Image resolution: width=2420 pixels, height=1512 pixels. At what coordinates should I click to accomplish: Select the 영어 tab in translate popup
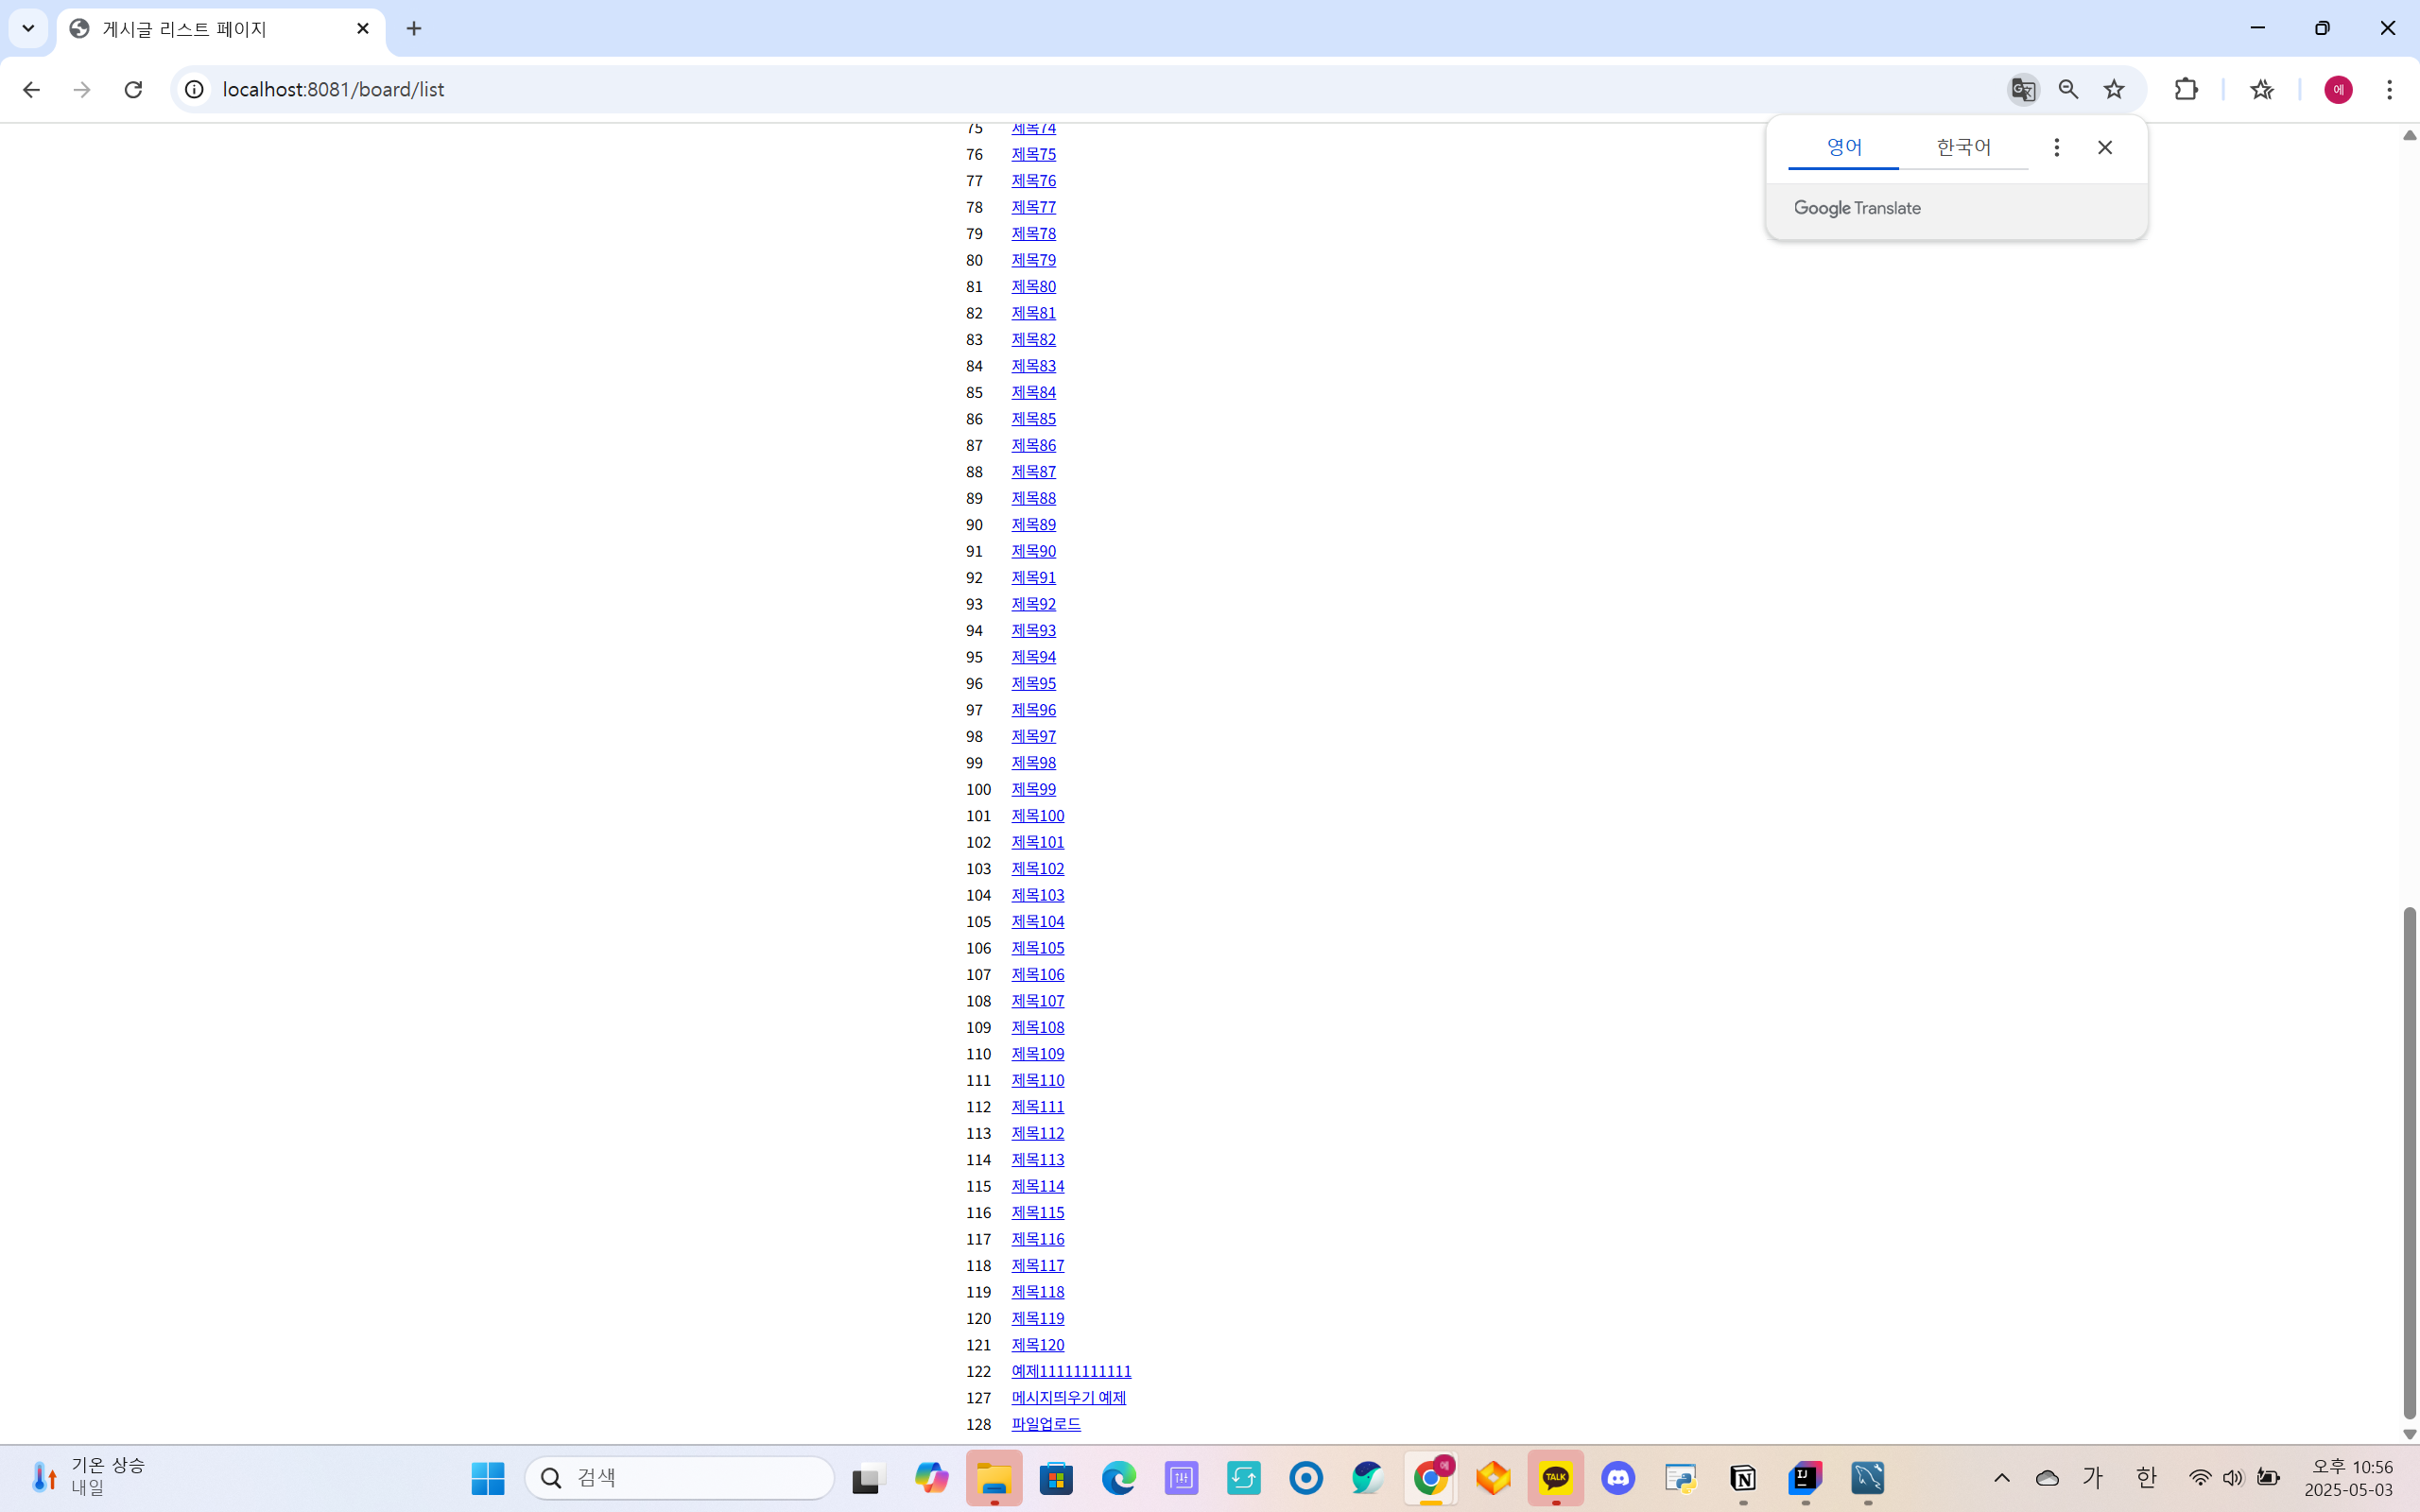(1843, 148)
